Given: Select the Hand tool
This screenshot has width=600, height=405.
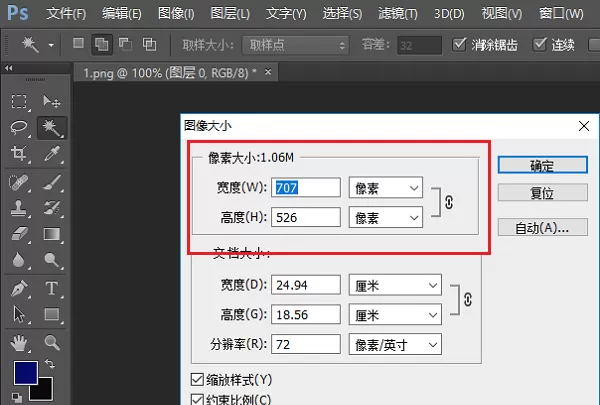Looking at the screenshot, I should coord(18,343).
